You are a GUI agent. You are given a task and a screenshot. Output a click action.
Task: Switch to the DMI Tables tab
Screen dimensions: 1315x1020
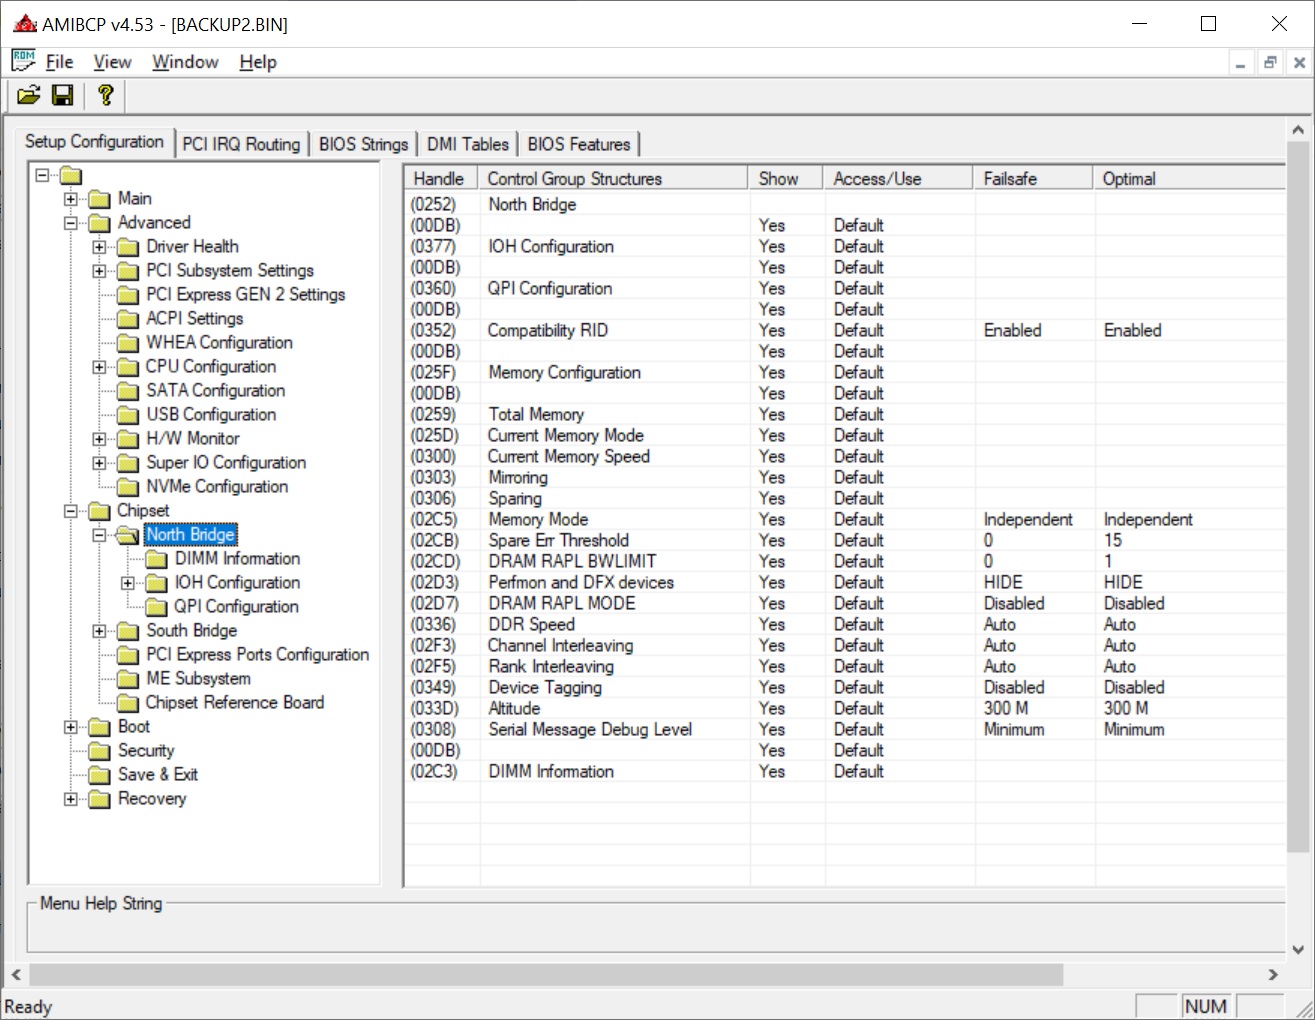[x=468, y=144]
